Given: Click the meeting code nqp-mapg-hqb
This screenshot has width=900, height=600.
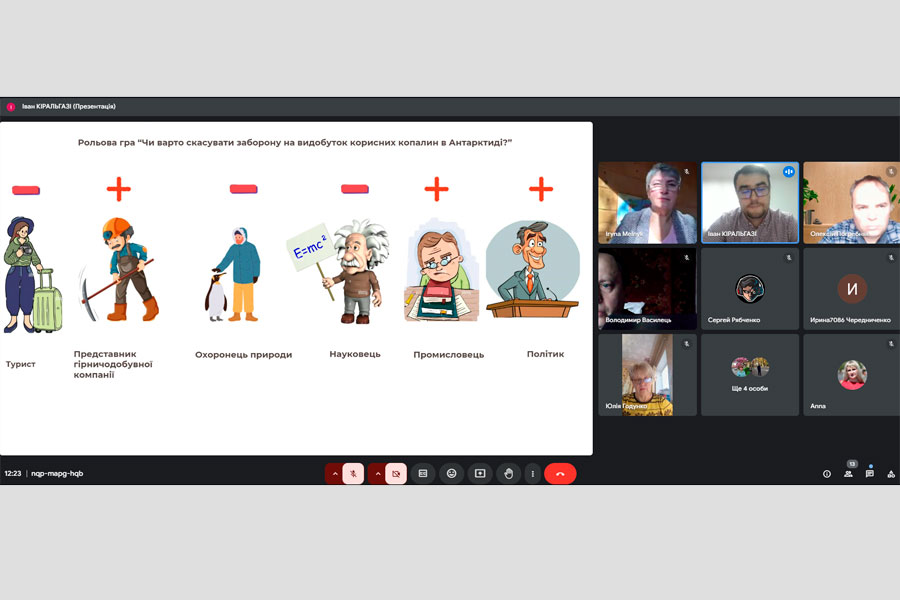Looking at the screenshot, I should pyautogui.click(x=57, y=474).
